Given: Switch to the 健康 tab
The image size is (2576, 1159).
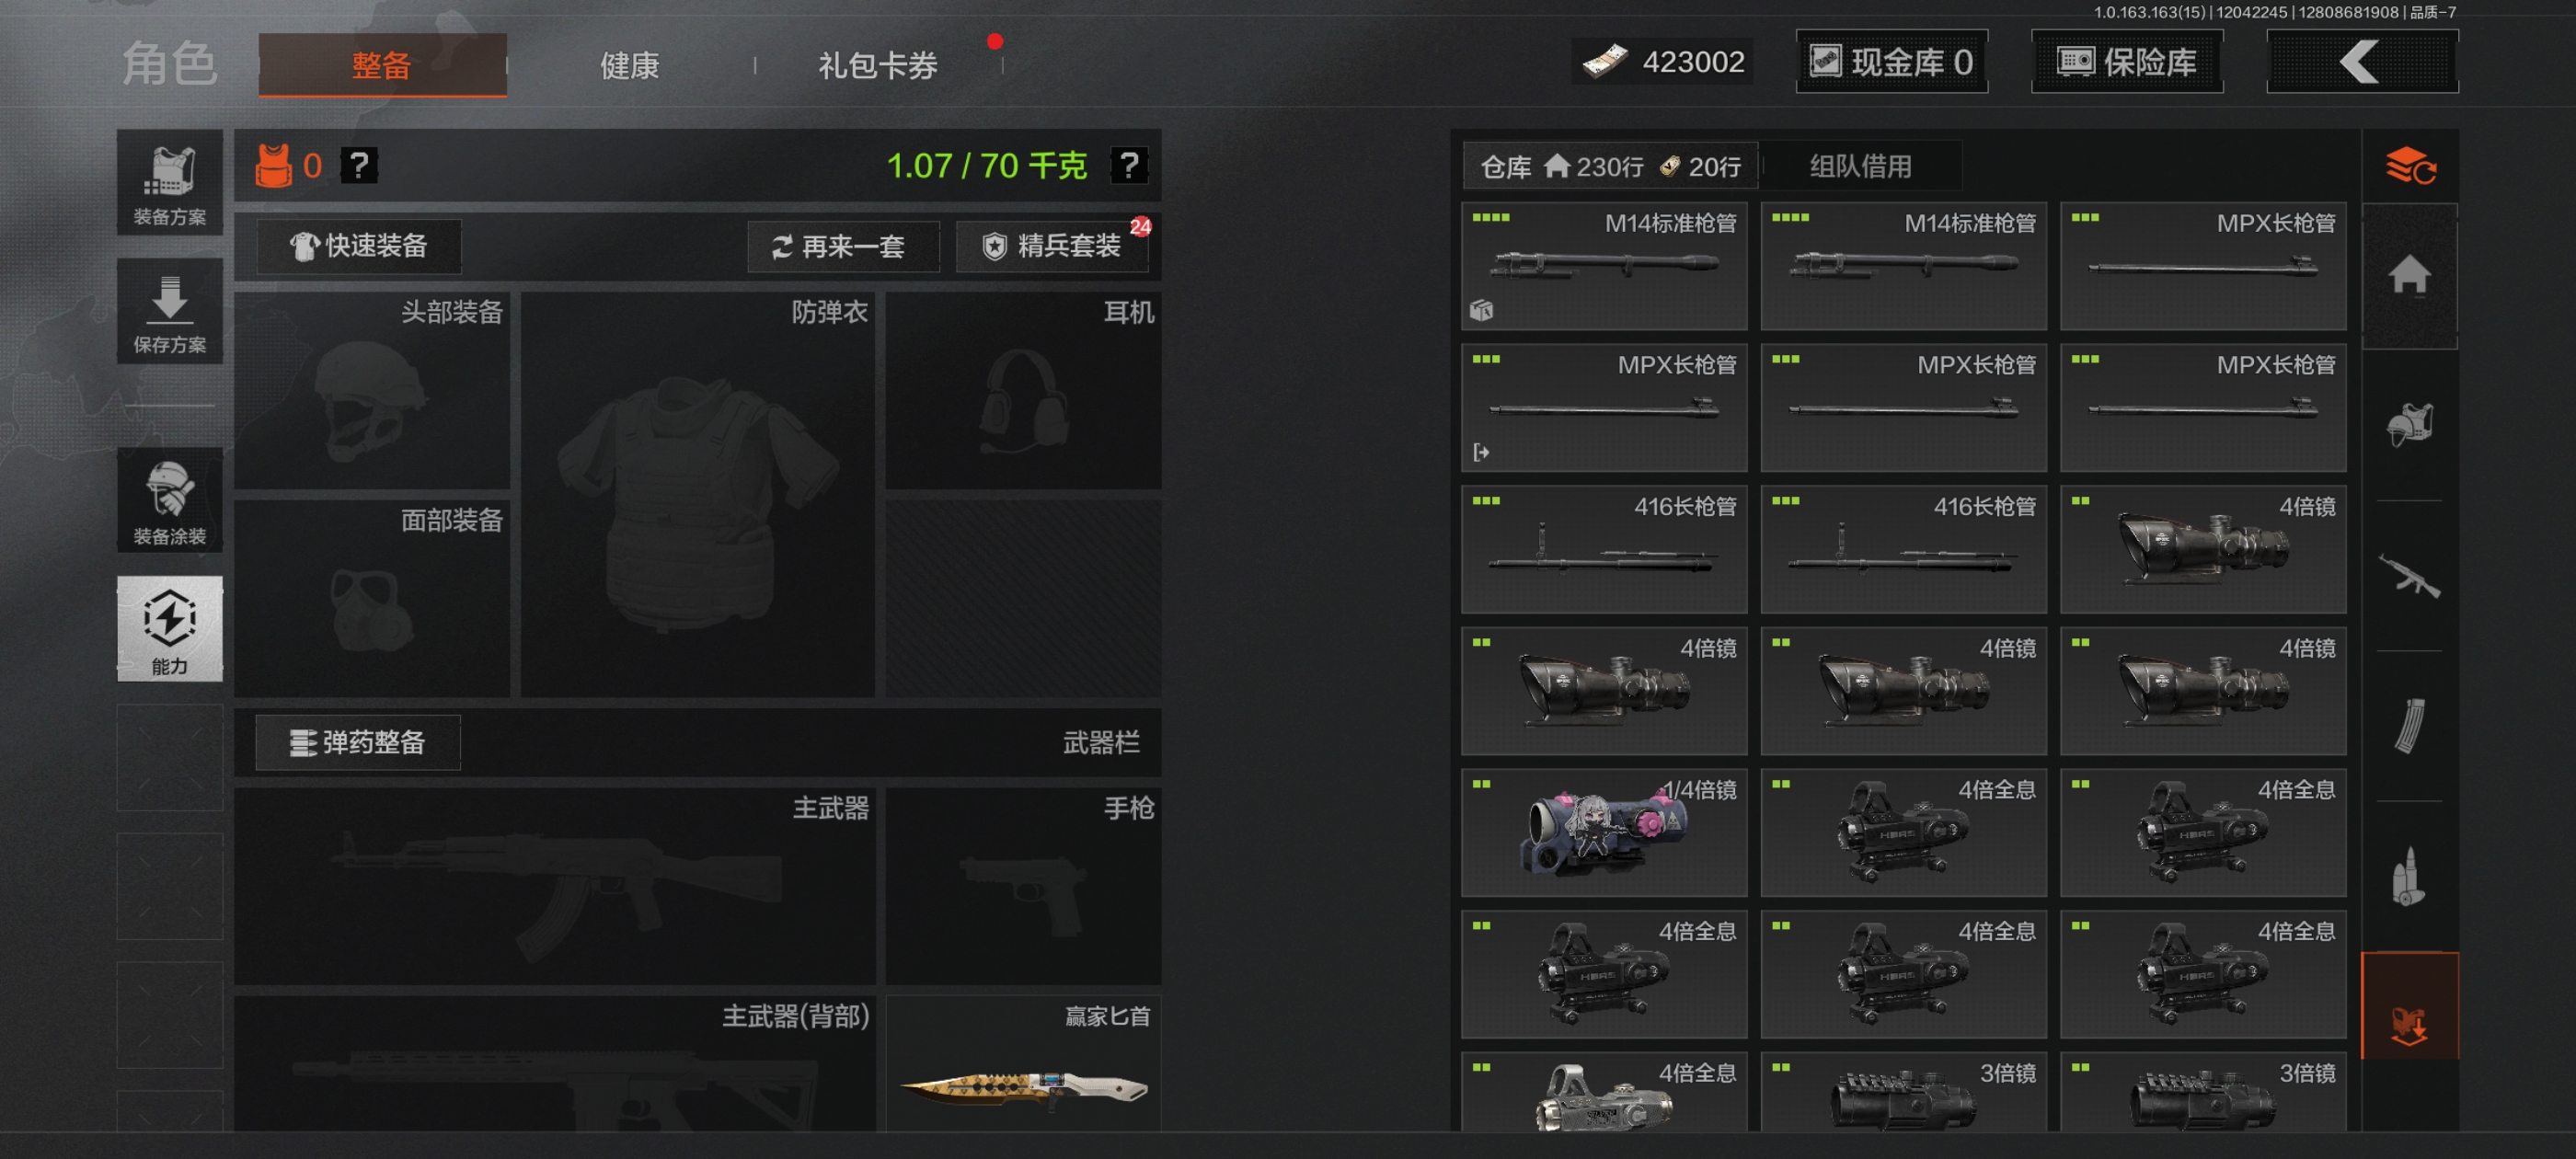Looking at the screenshot, I should coord(630,66).
